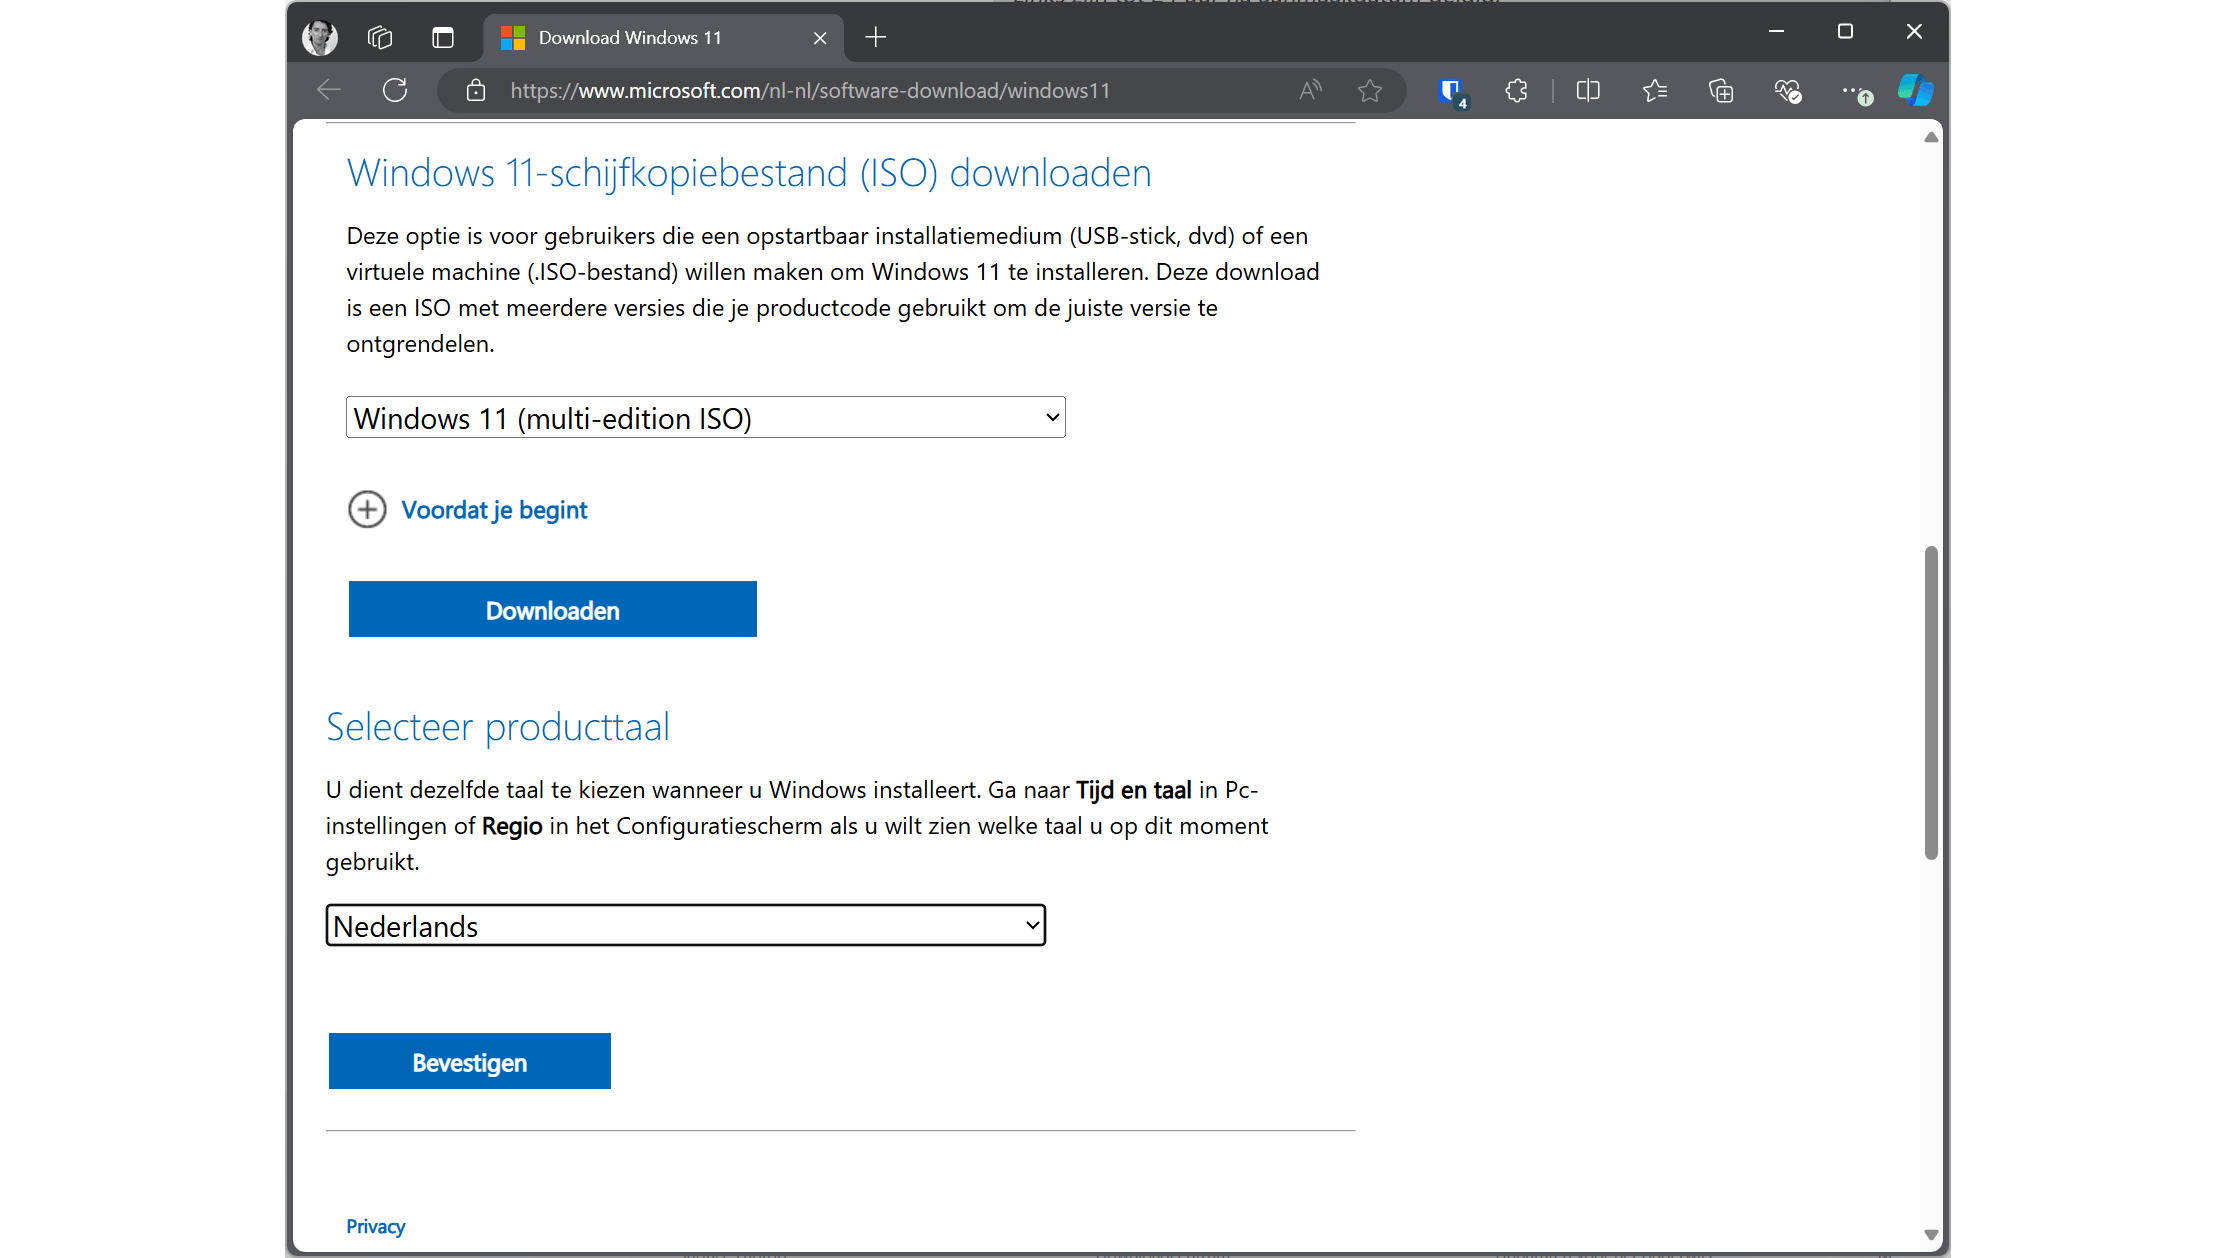Open the Extensions puzzle icon

coord(1516,91)
